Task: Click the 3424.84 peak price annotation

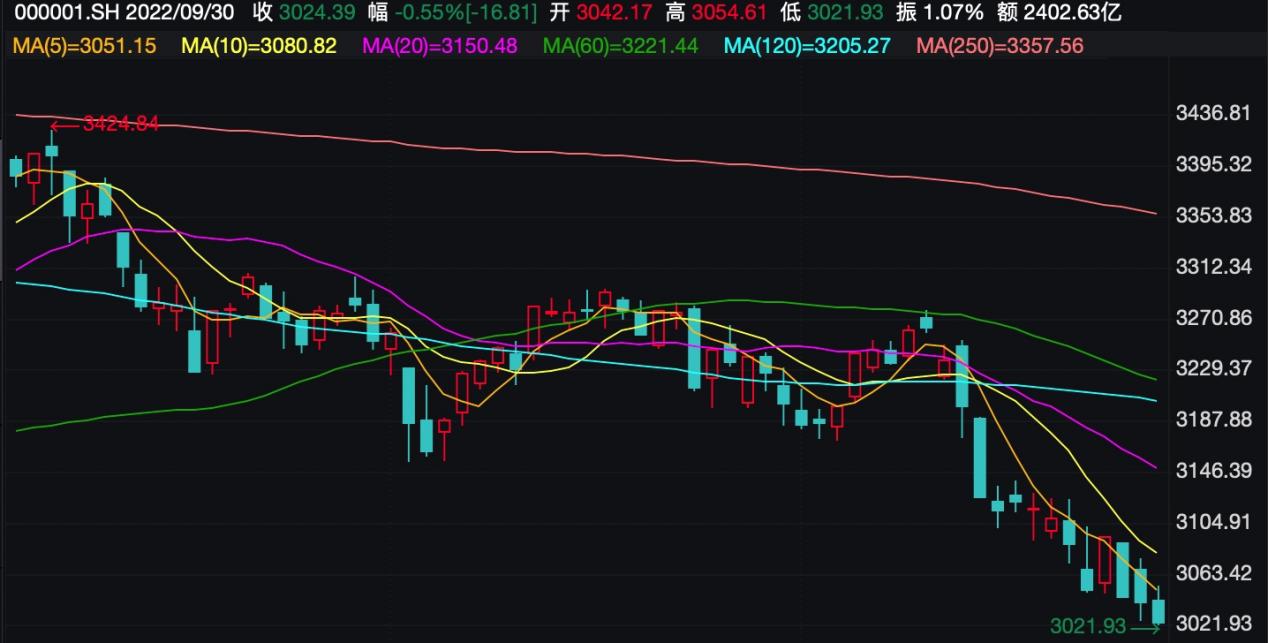Action: click(x=120, y=124)
